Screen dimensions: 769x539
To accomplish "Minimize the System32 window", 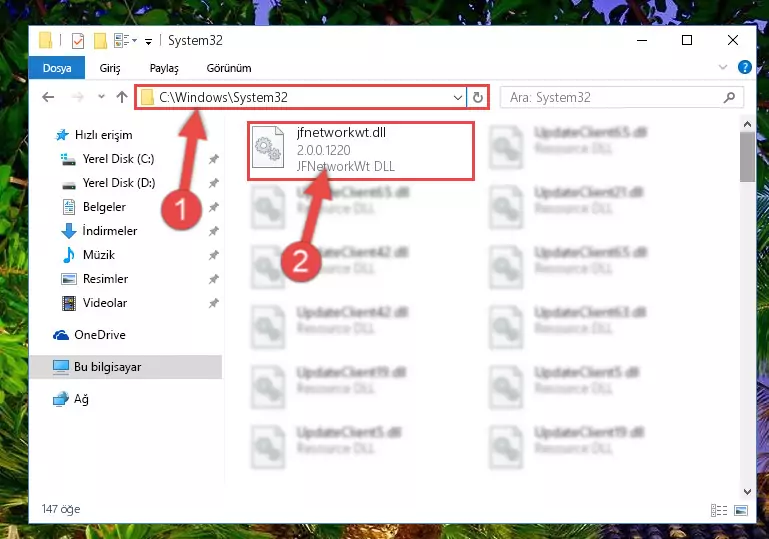I will (641, 40).
